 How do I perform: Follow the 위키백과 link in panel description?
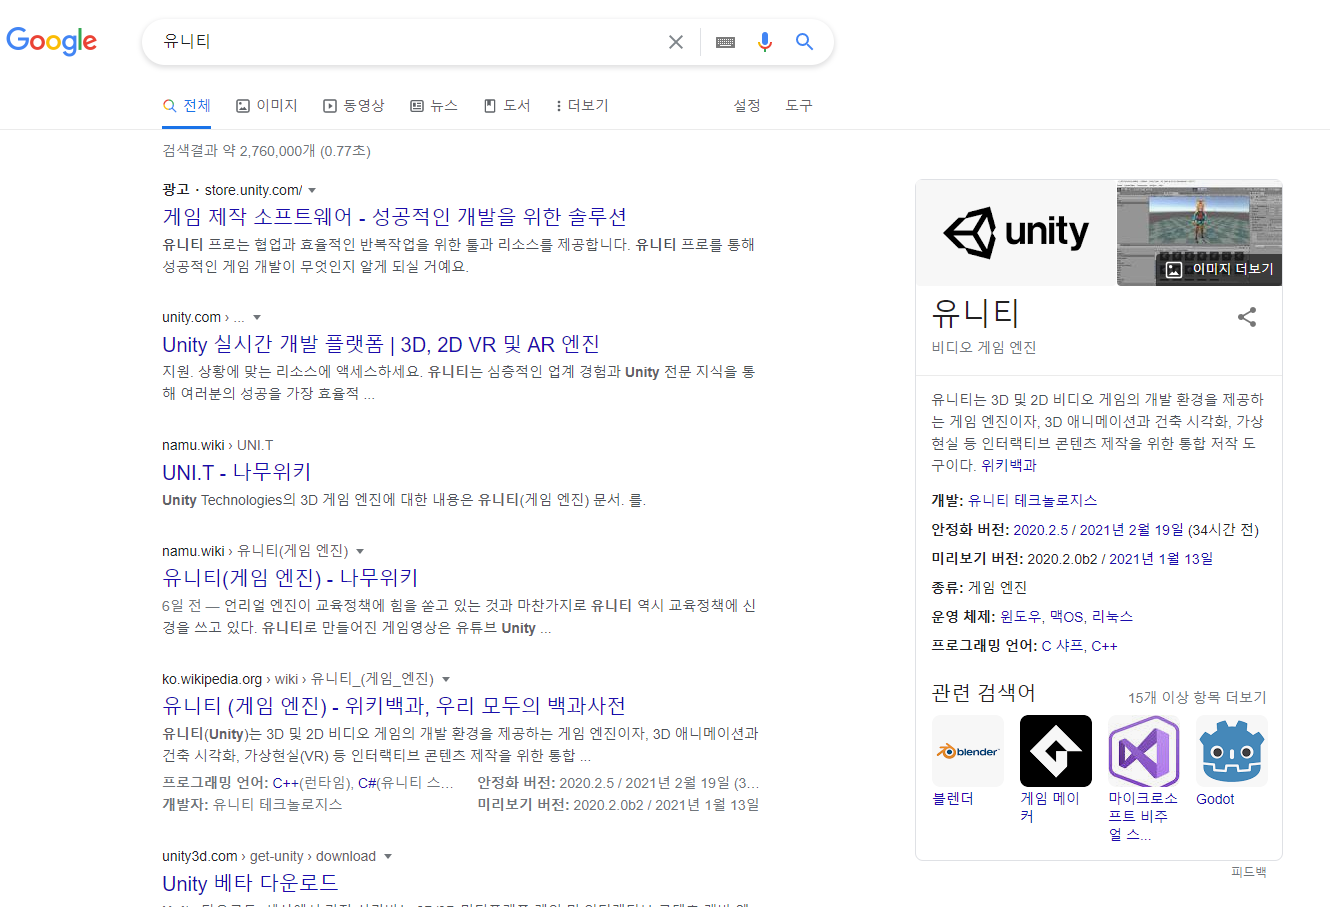coord(1009,465)
